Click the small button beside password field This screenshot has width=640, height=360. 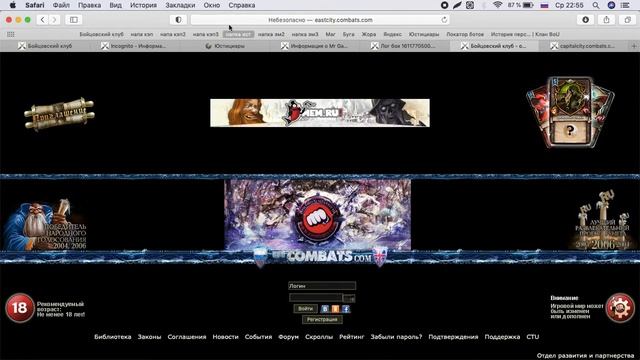pos(349,298)
